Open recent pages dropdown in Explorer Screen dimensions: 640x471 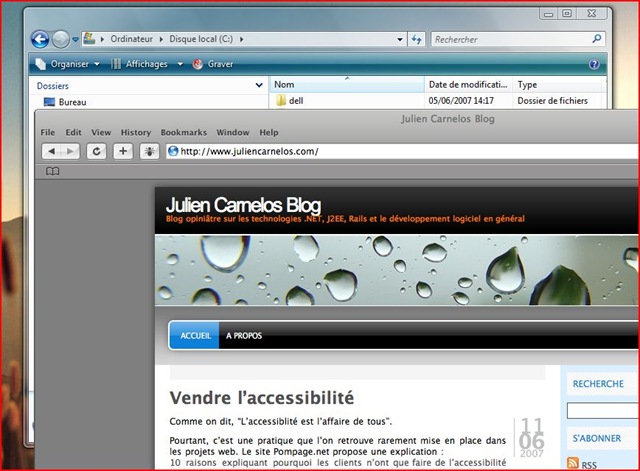point(75,40)
